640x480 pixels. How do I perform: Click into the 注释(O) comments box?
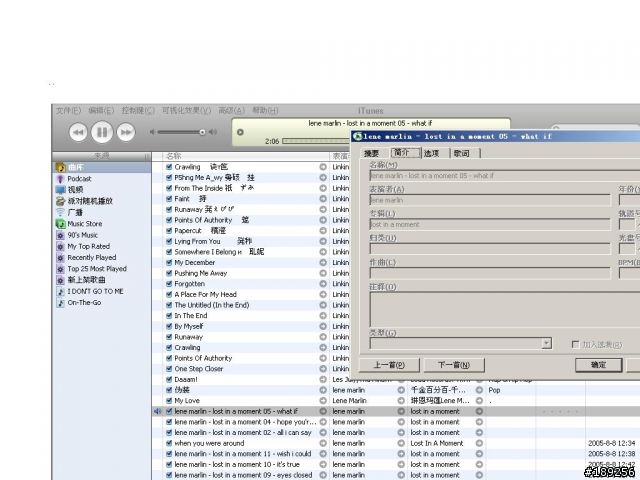click(504, 309)
